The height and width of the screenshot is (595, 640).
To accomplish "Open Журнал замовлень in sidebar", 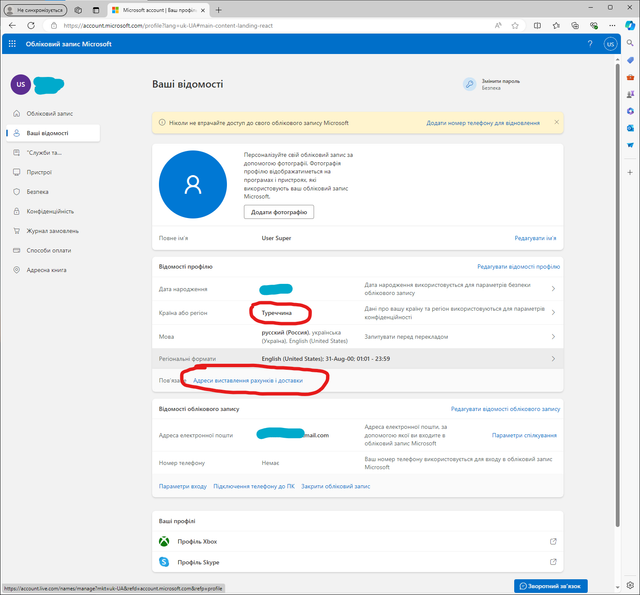I will pos(53,231).
